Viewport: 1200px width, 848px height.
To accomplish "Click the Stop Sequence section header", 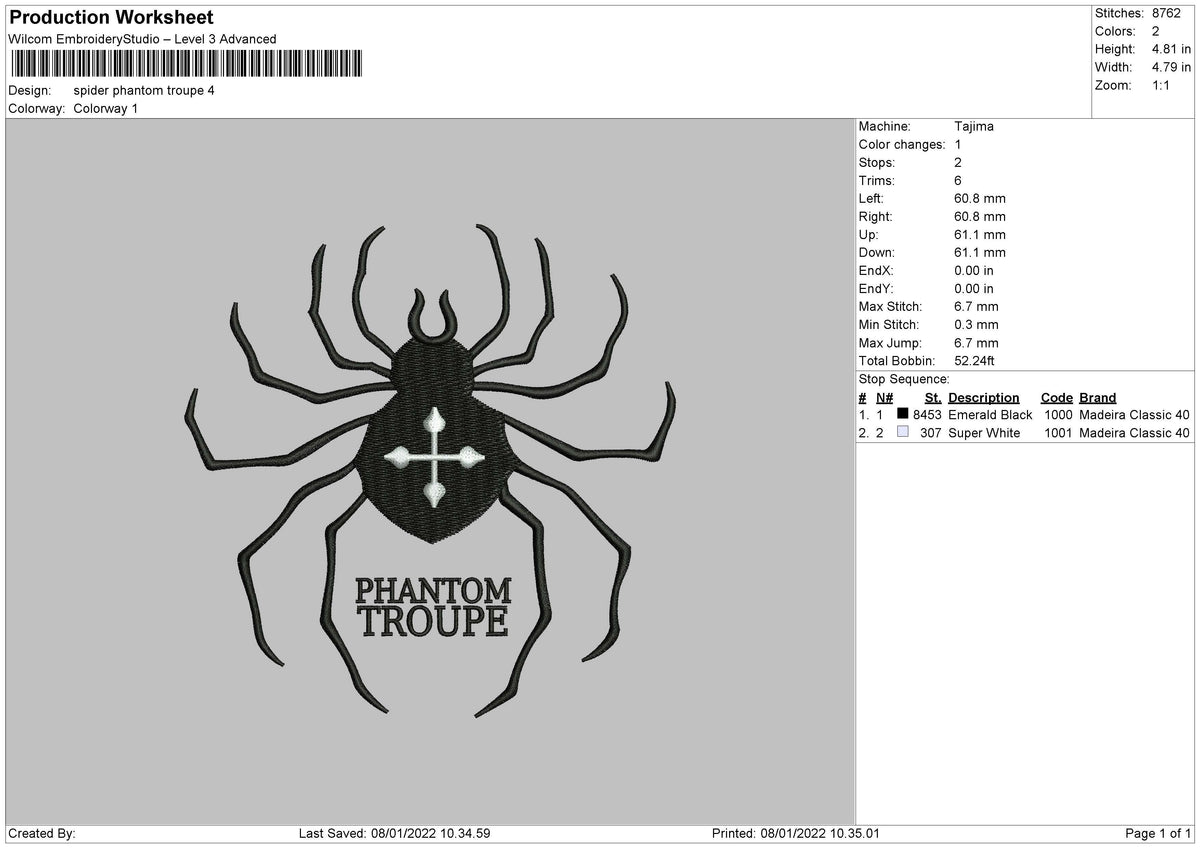I will point(904,379).
